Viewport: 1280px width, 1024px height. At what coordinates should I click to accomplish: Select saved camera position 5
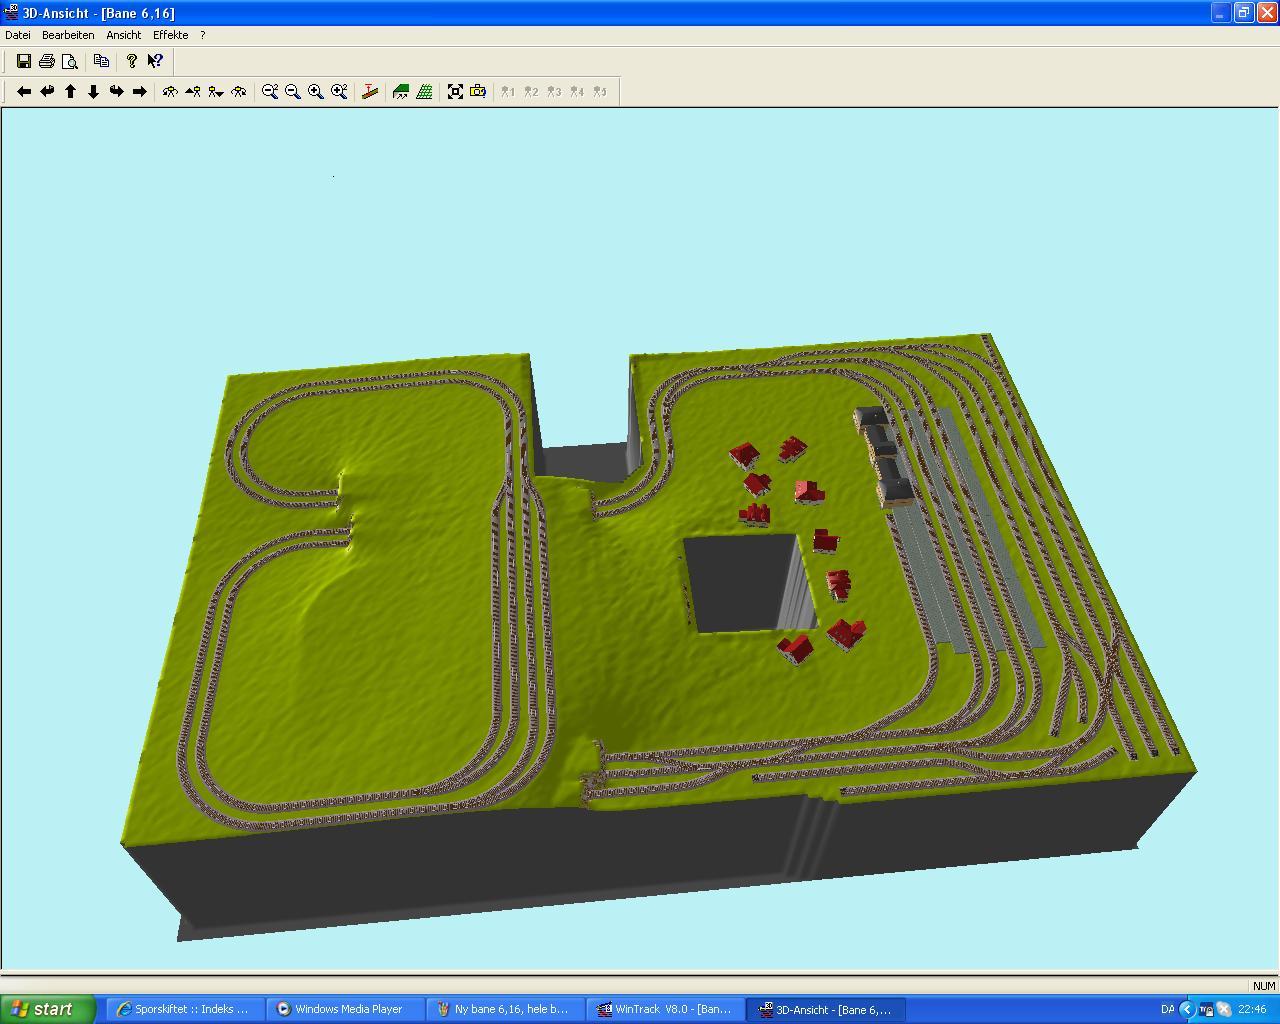pos(600,91)
